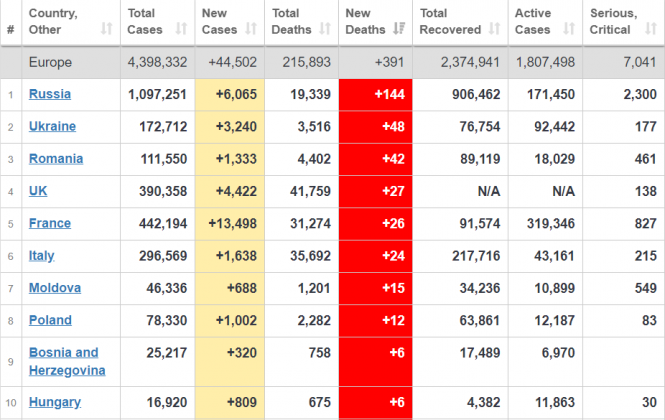Click the Moldova link
Image resolution: width=665 pixels, height=420 pixels.
pyautogui.click(x=54, y=287)
